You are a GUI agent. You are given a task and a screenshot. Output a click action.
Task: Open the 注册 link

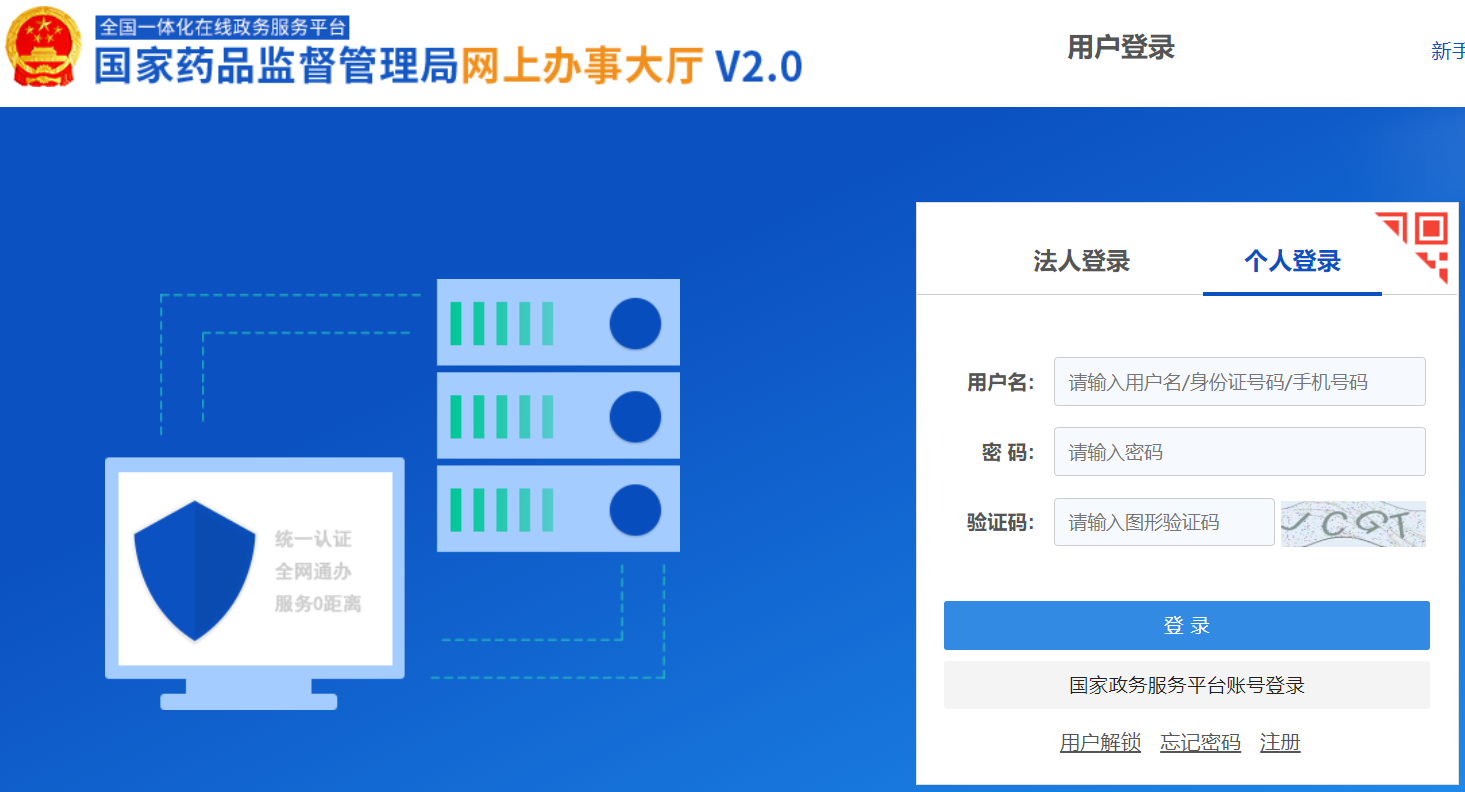coord(1280,743)
